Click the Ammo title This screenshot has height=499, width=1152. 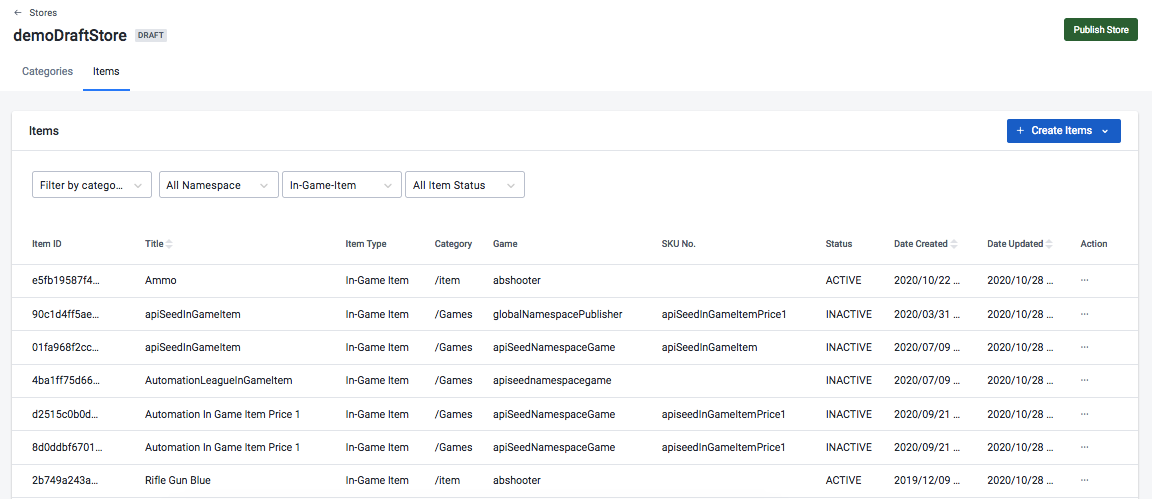(161, 281)
